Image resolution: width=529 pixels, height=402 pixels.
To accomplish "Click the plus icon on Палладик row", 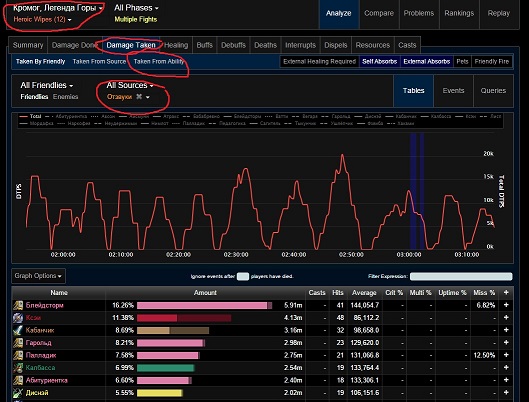I will 506,355.
